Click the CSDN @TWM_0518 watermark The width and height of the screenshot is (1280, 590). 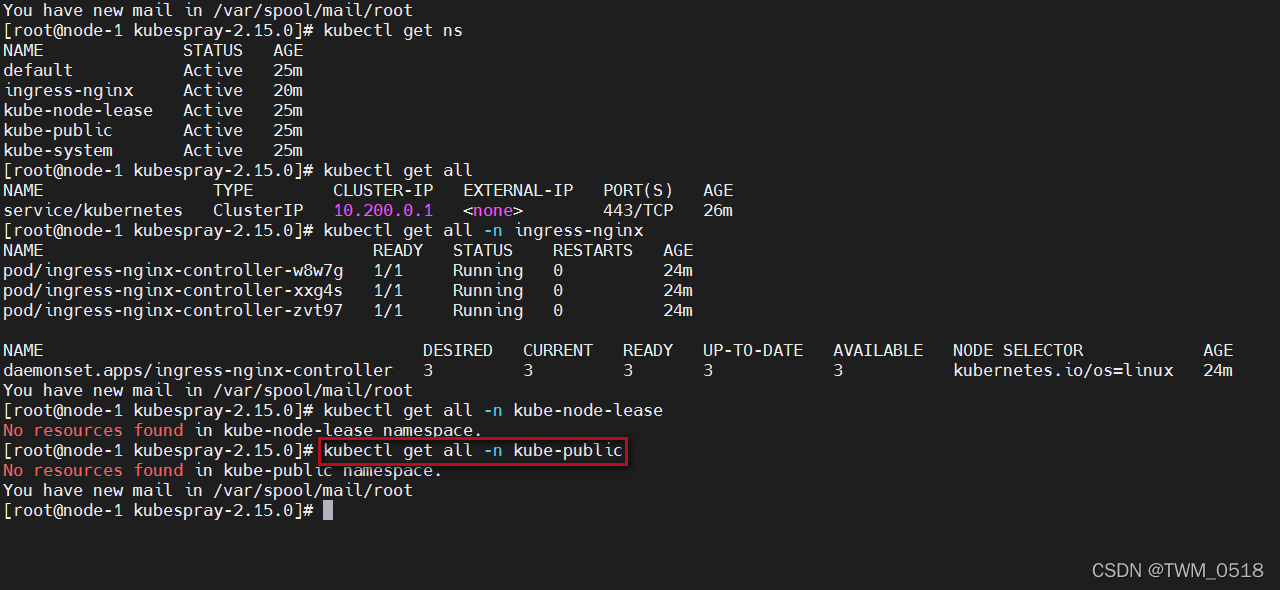click(1177, 570)
